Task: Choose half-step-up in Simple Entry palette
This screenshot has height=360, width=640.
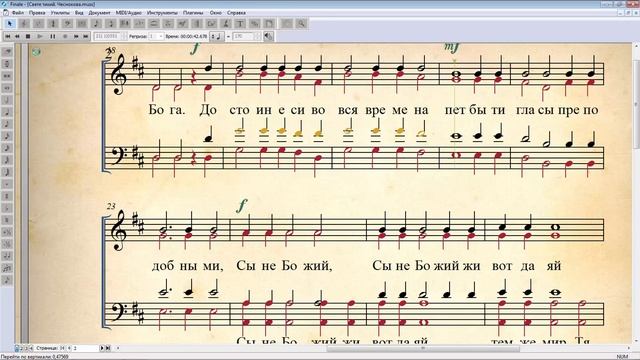Action: pos(7,232)
